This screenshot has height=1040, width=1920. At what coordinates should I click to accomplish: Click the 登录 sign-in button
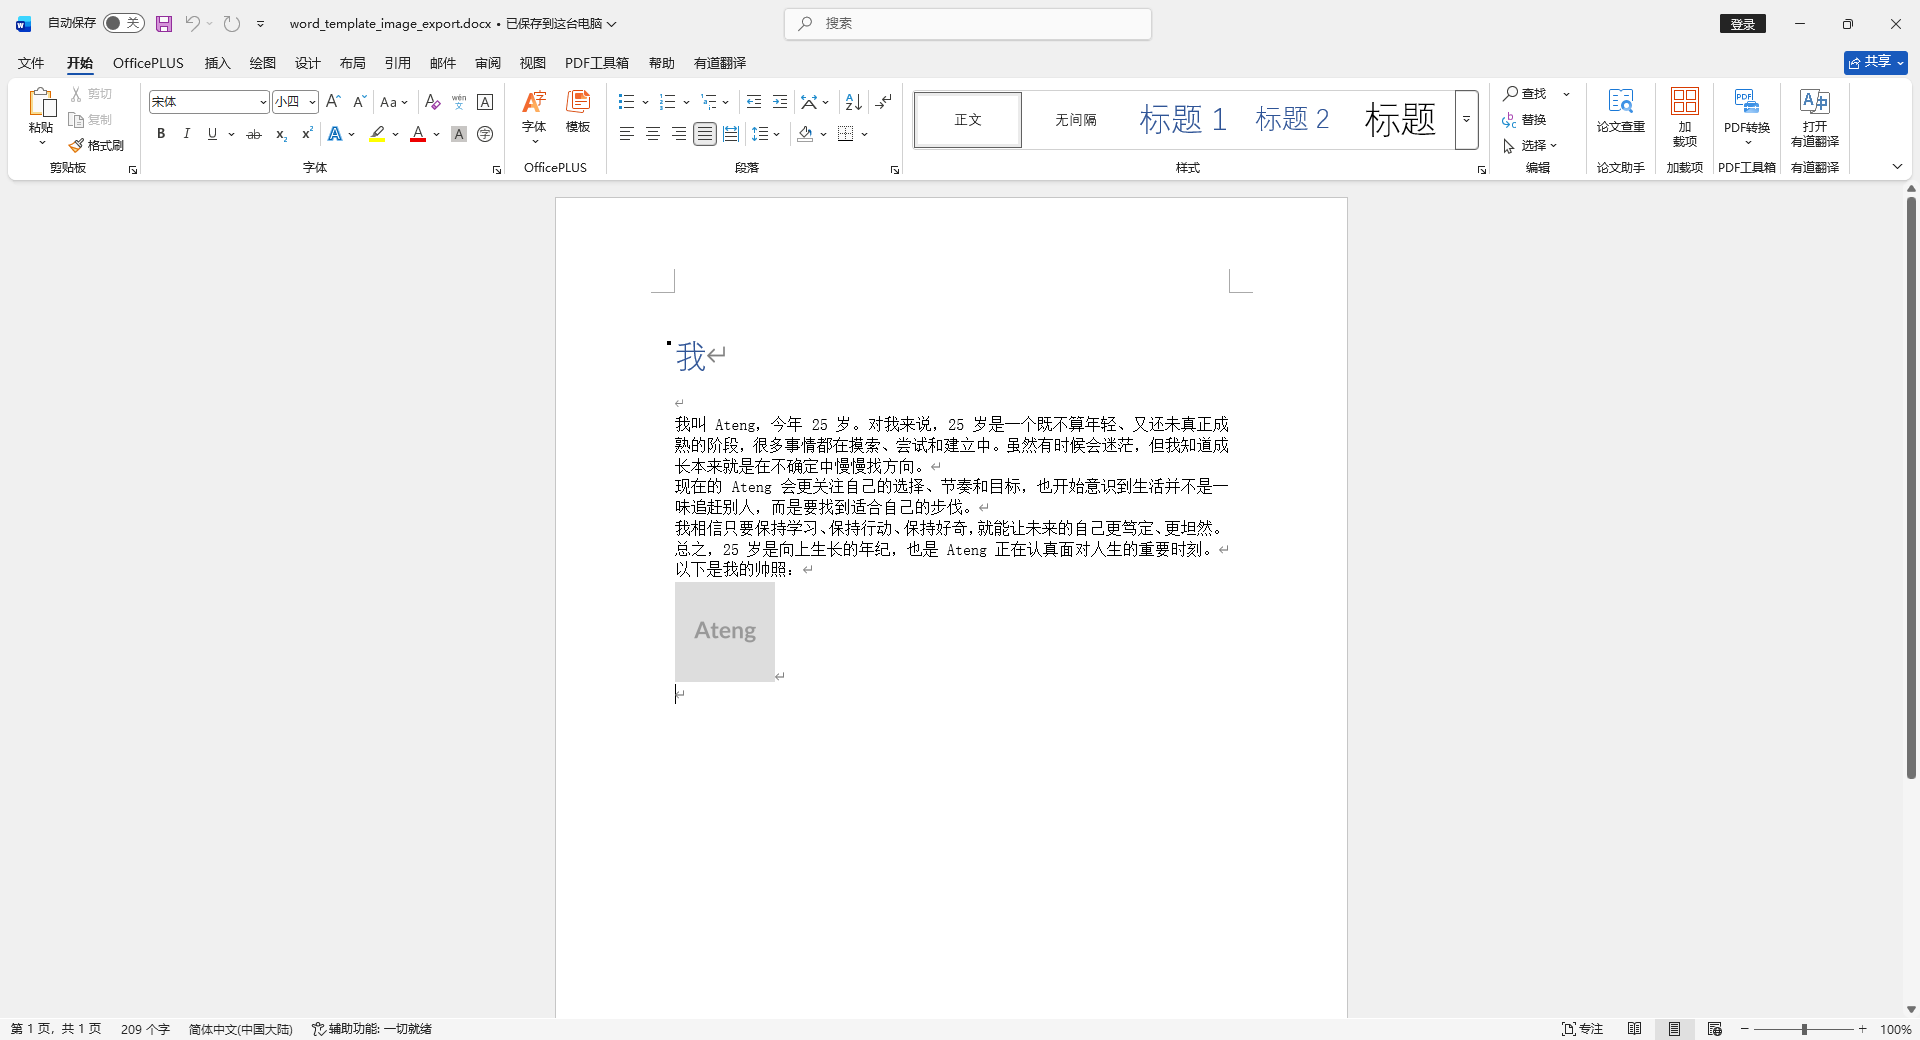[x=1742, y=24]
